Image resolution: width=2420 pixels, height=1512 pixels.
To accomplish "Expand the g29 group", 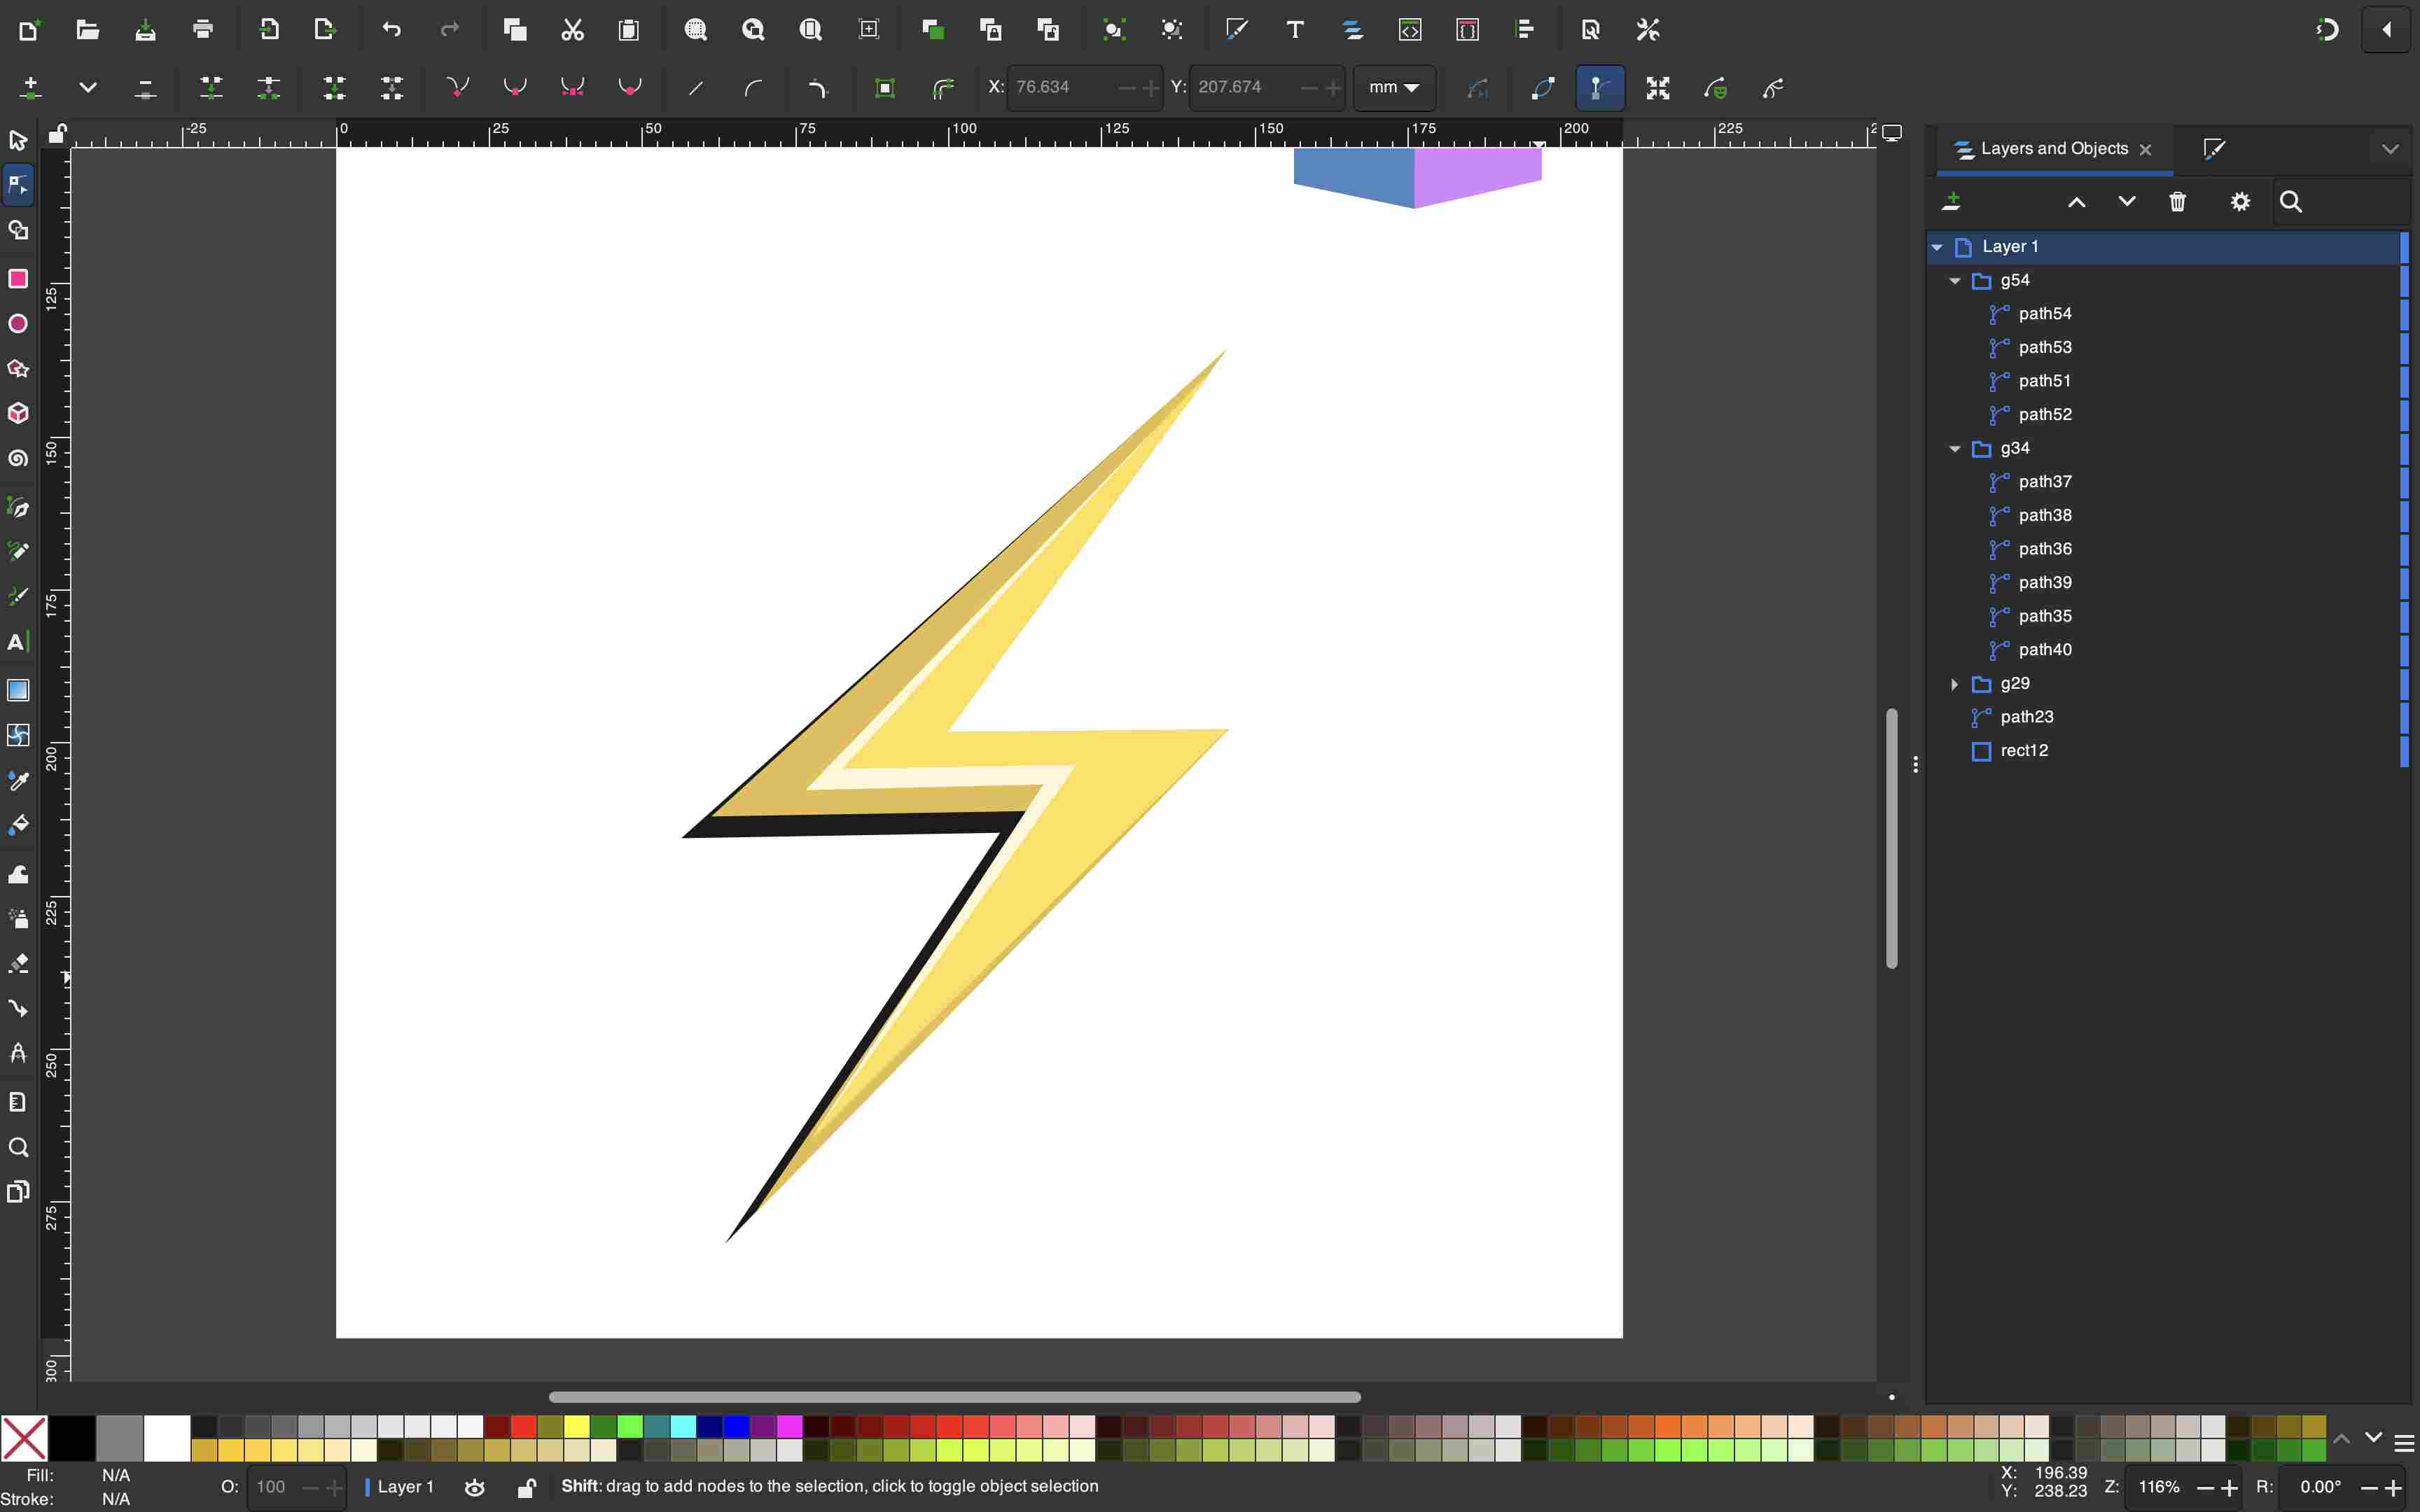I will (x=1955, y=684).
